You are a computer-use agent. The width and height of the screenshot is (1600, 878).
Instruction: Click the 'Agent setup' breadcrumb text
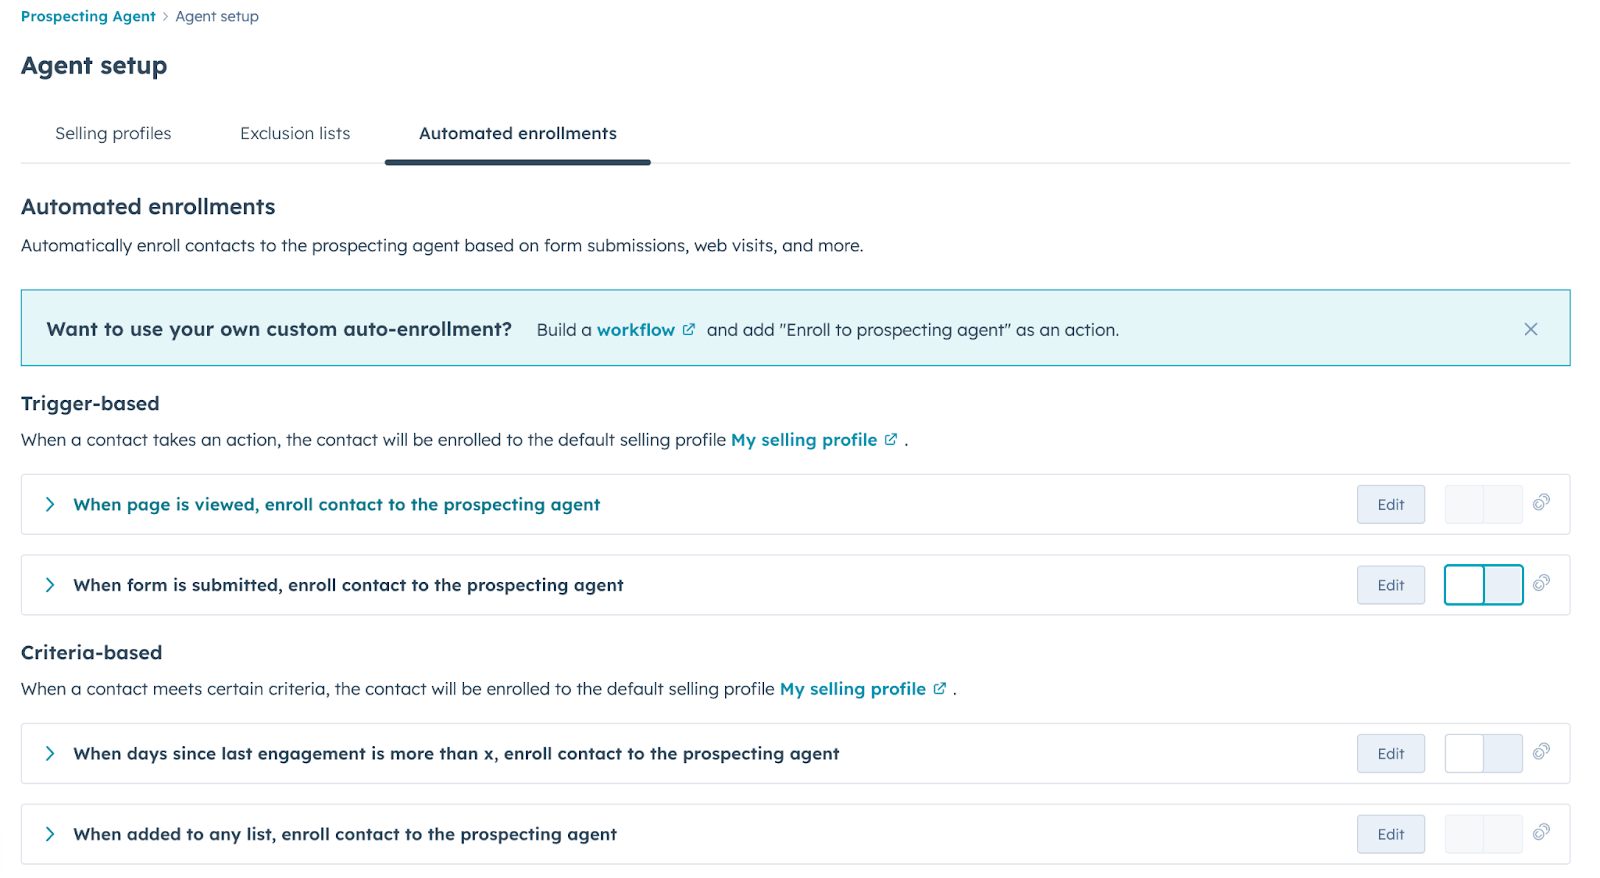coord(217,16)
